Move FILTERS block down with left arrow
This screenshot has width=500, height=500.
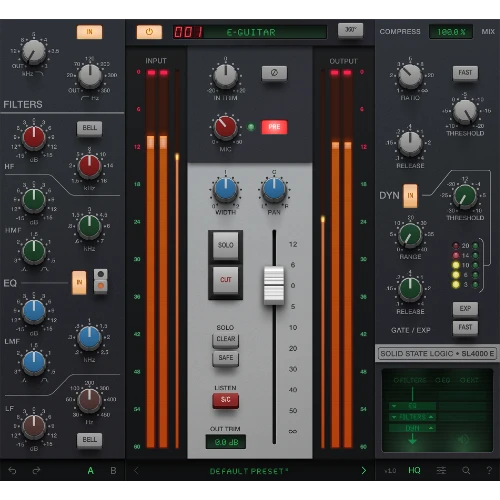[394, 417]
